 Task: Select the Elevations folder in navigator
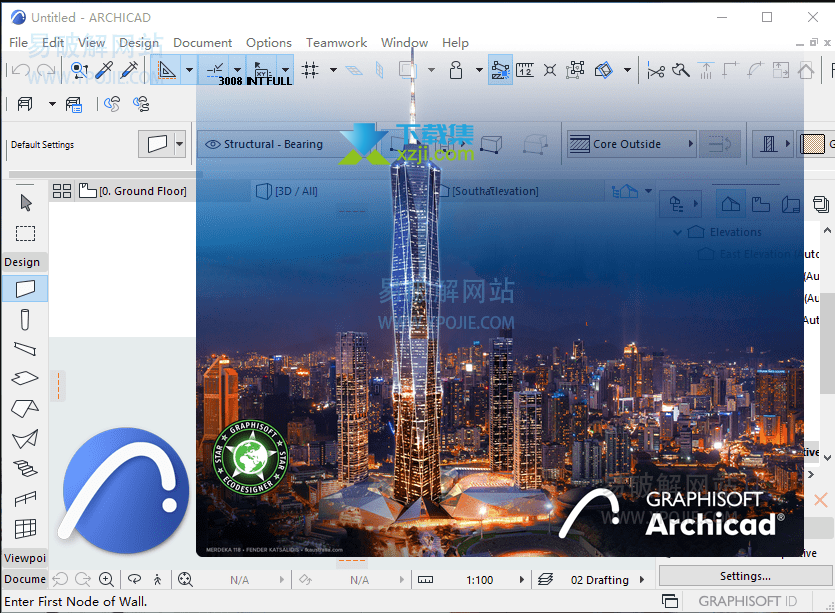point(735,232)
